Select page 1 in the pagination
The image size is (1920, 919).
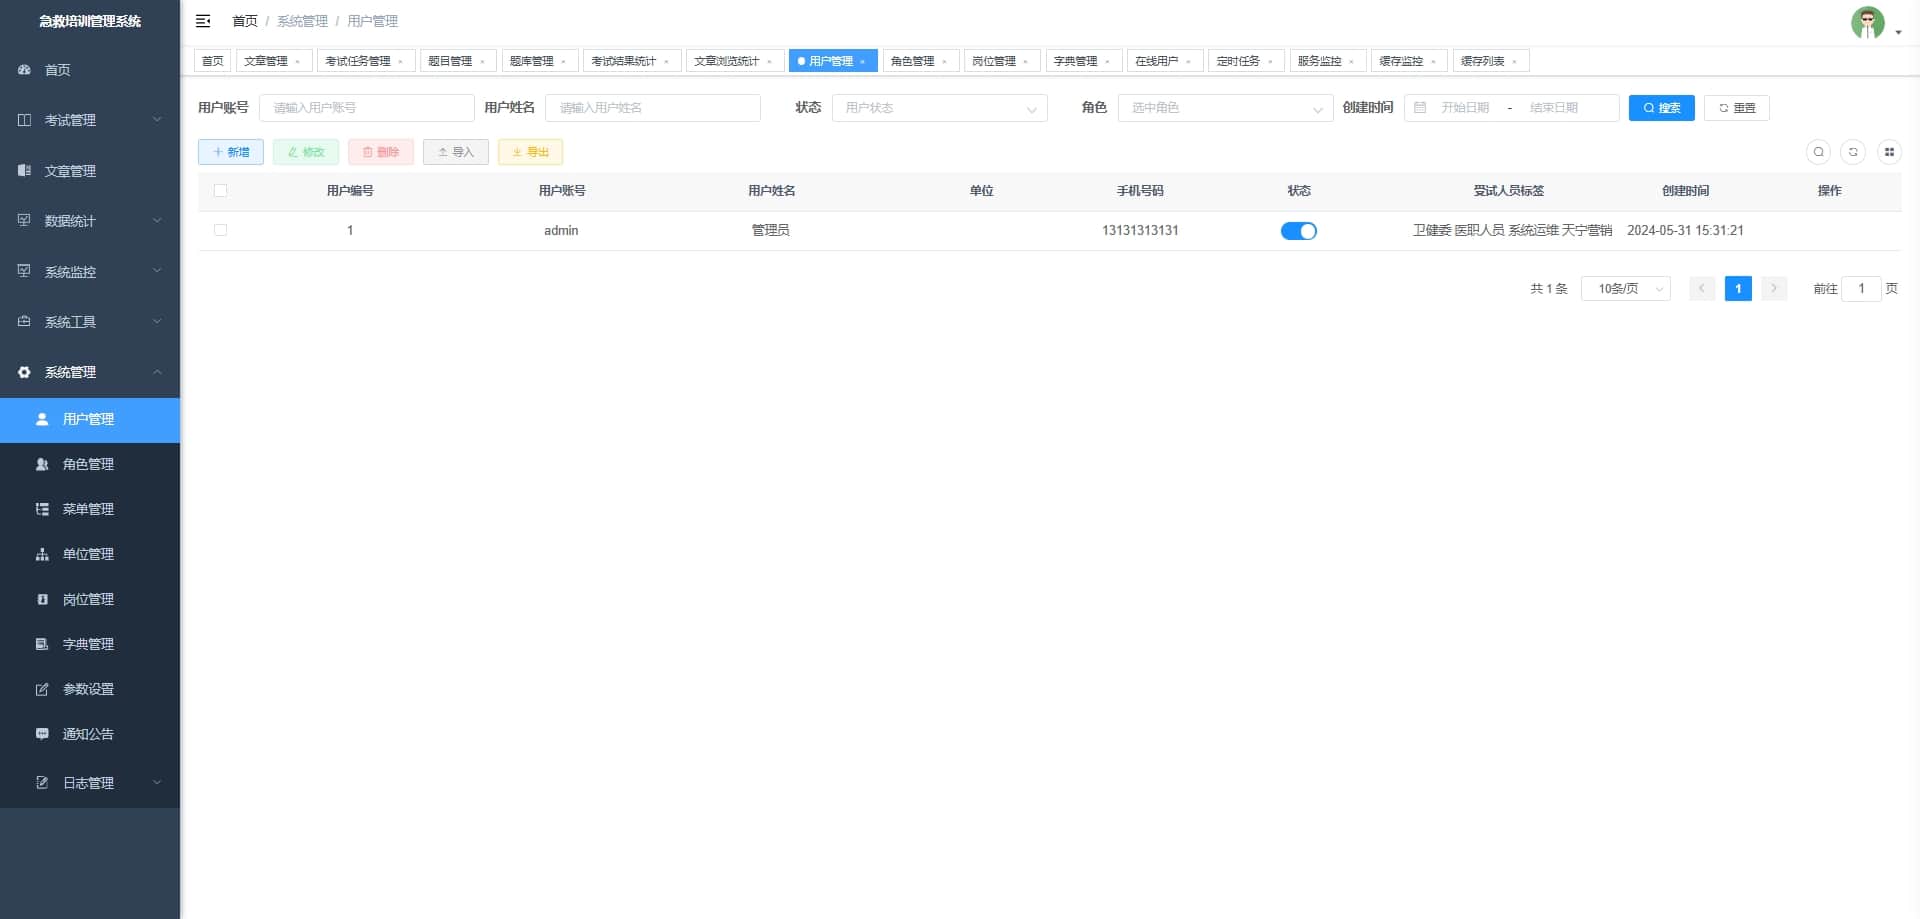[x=1738, y=289]
